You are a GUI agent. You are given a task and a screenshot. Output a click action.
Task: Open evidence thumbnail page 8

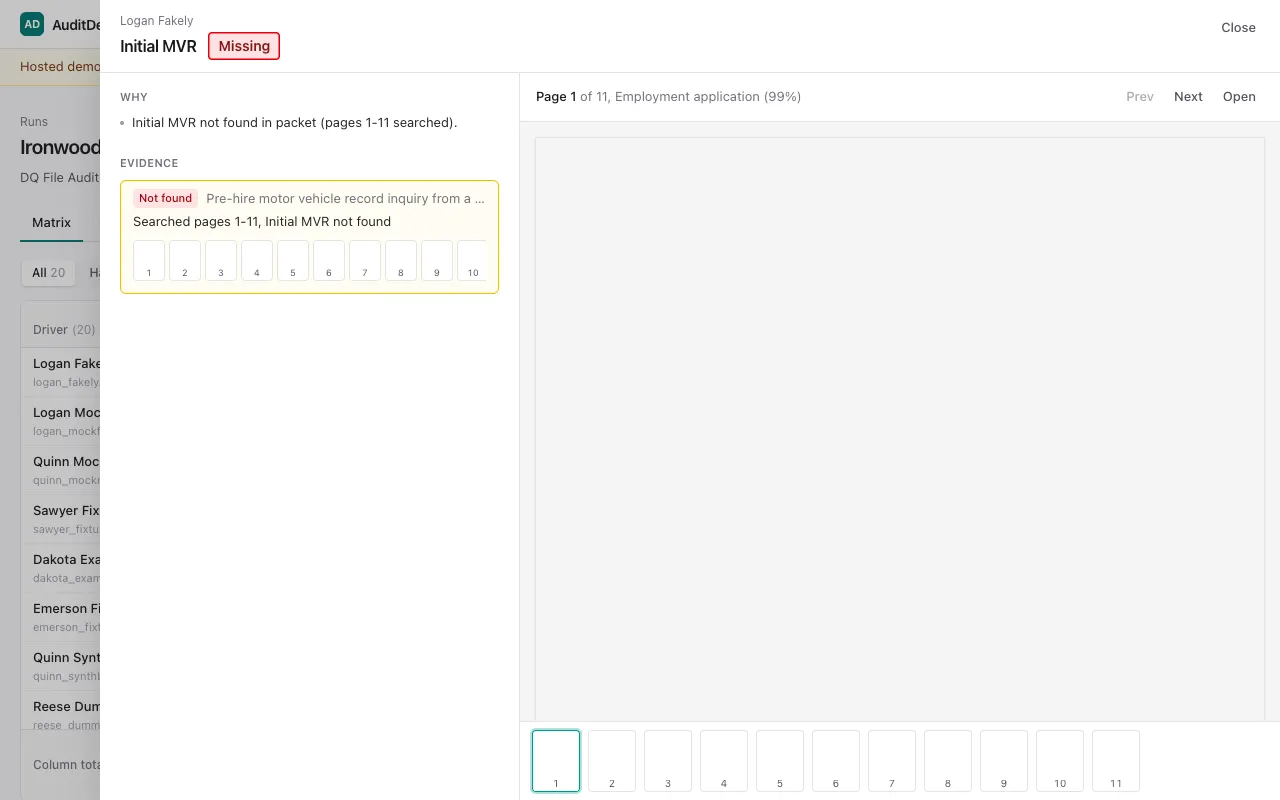point(401,260)
